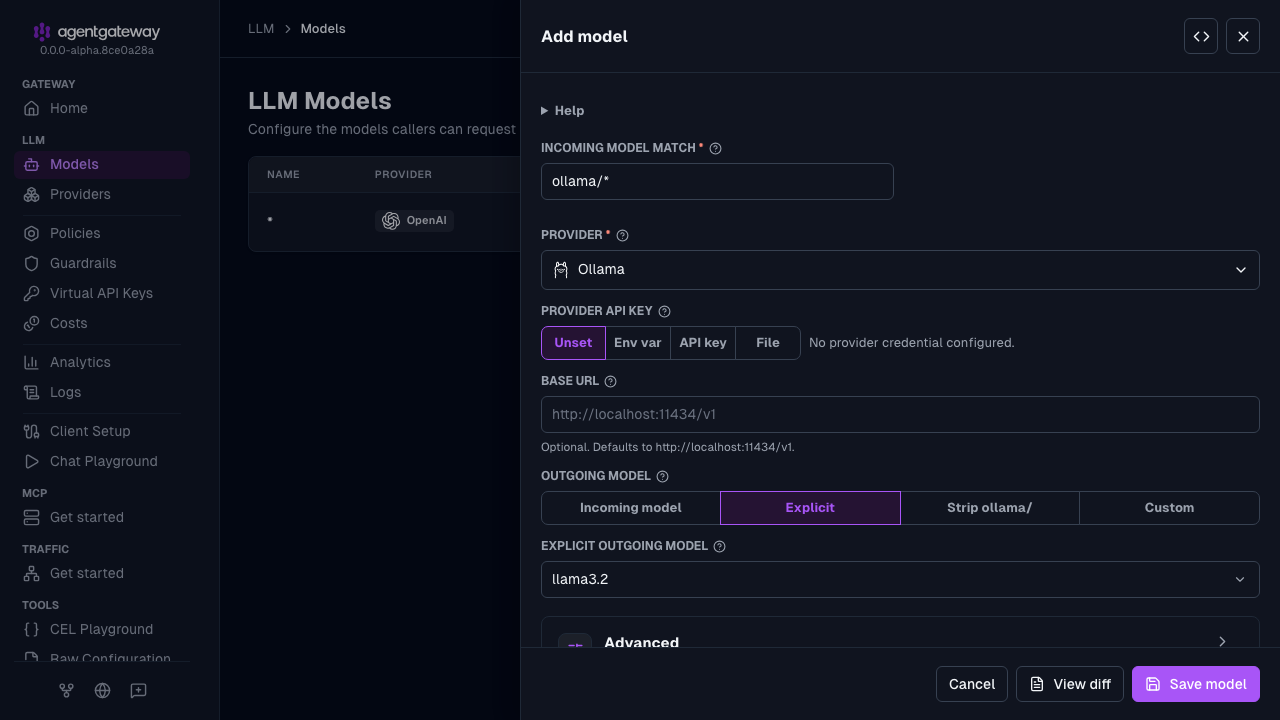Close the Add model panel
1280x720 pixels.
click(x=1243, y=36)
